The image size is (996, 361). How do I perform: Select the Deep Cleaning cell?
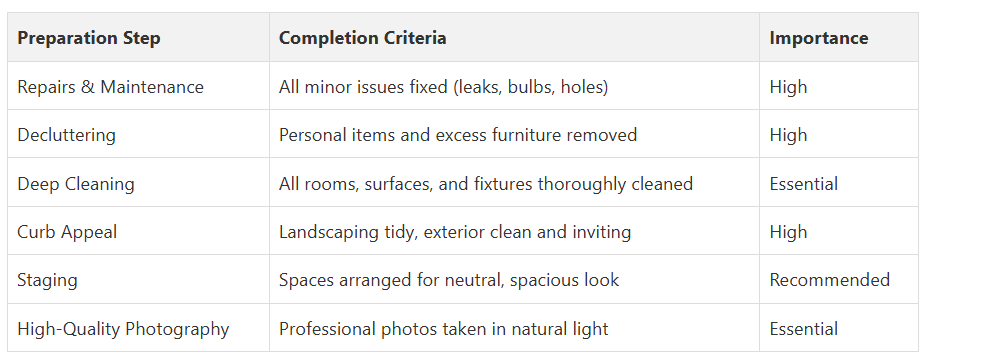click(x=138, y=183)
